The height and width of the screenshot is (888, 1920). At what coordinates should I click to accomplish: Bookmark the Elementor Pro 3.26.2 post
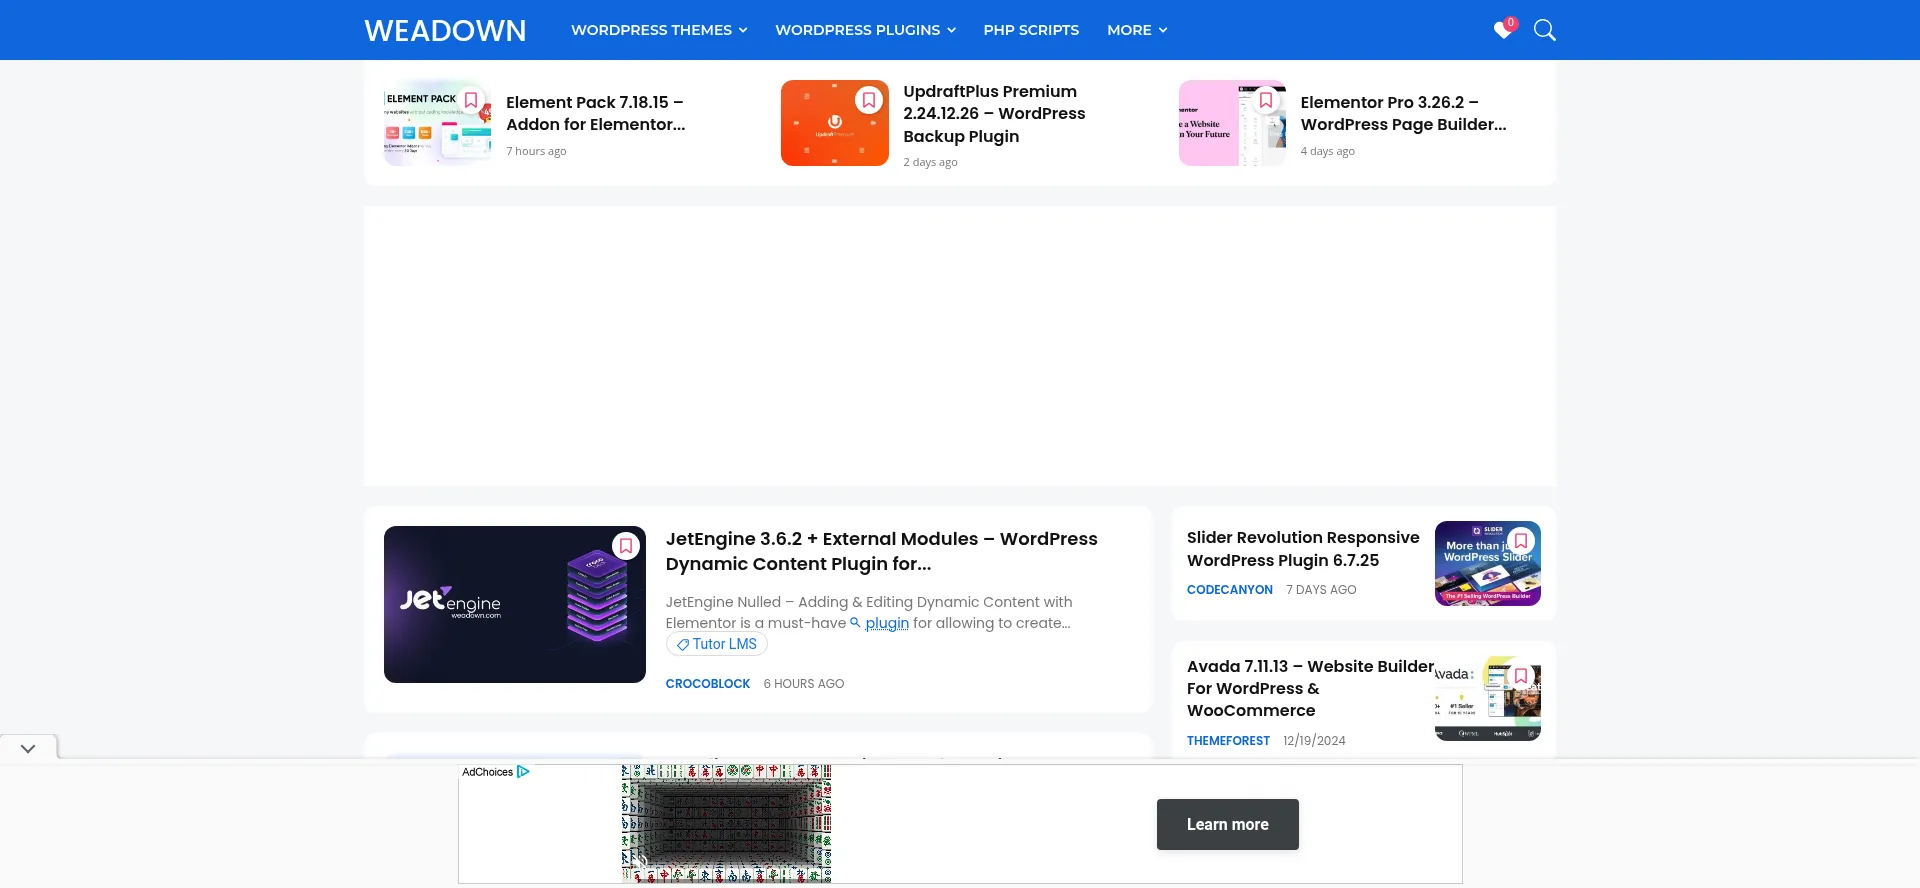pos(1266,100)
